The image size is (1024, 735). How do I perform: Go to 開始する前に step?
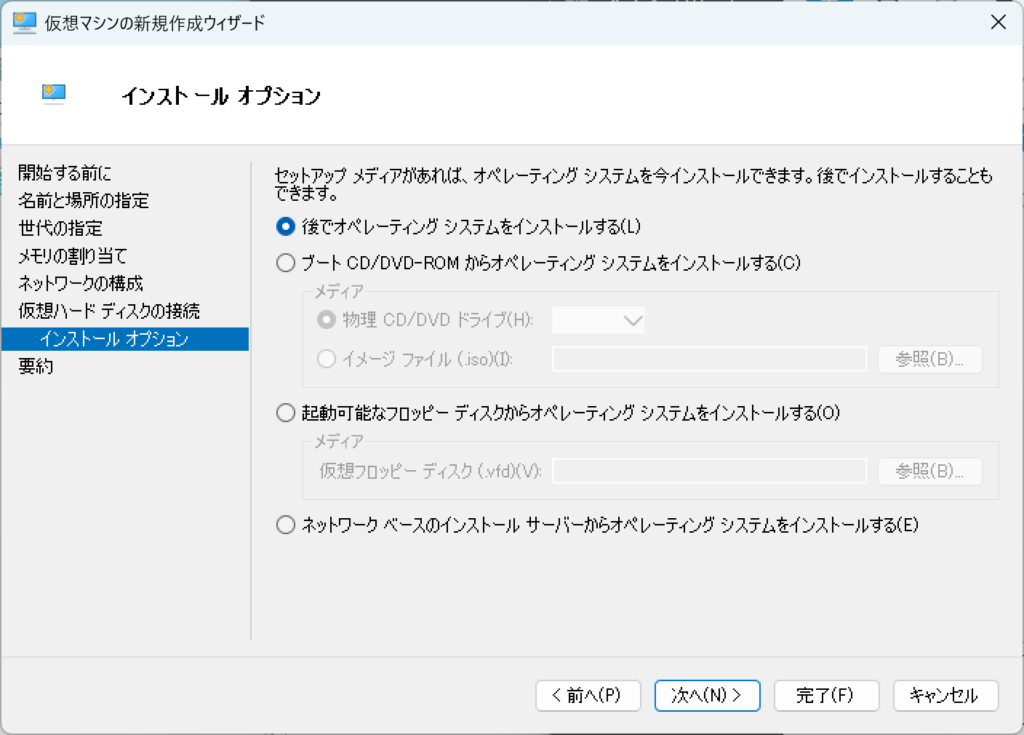[x=65, y=173]
